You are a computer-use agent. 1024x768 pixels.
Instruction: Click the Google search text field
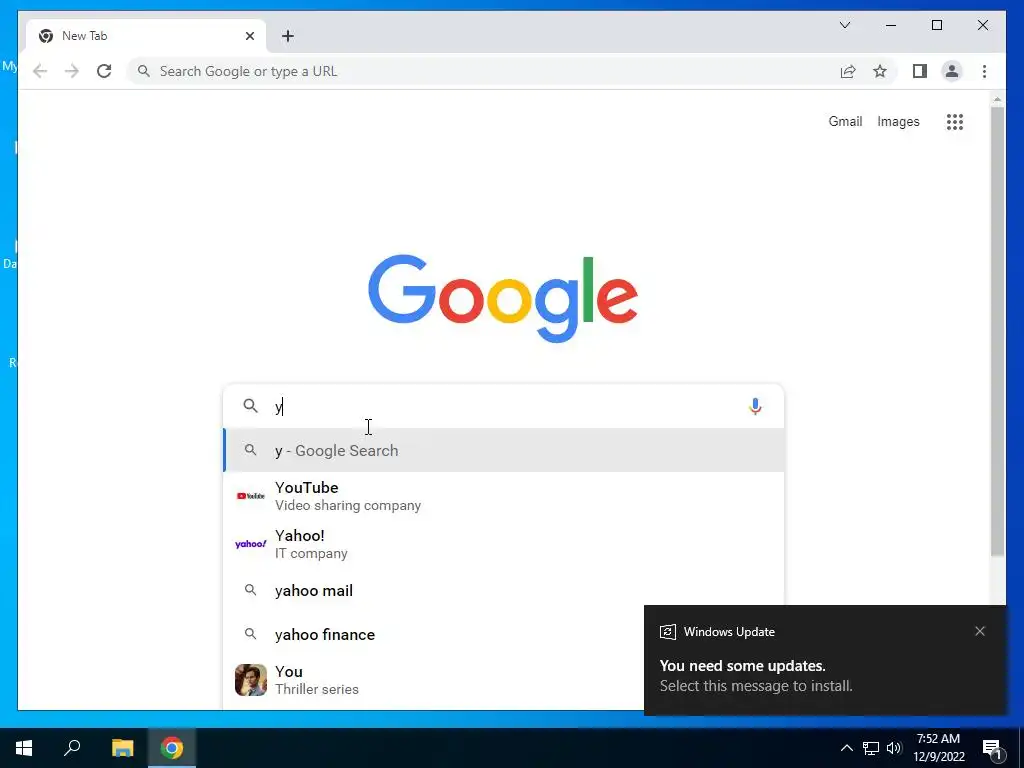coord(503,406)
